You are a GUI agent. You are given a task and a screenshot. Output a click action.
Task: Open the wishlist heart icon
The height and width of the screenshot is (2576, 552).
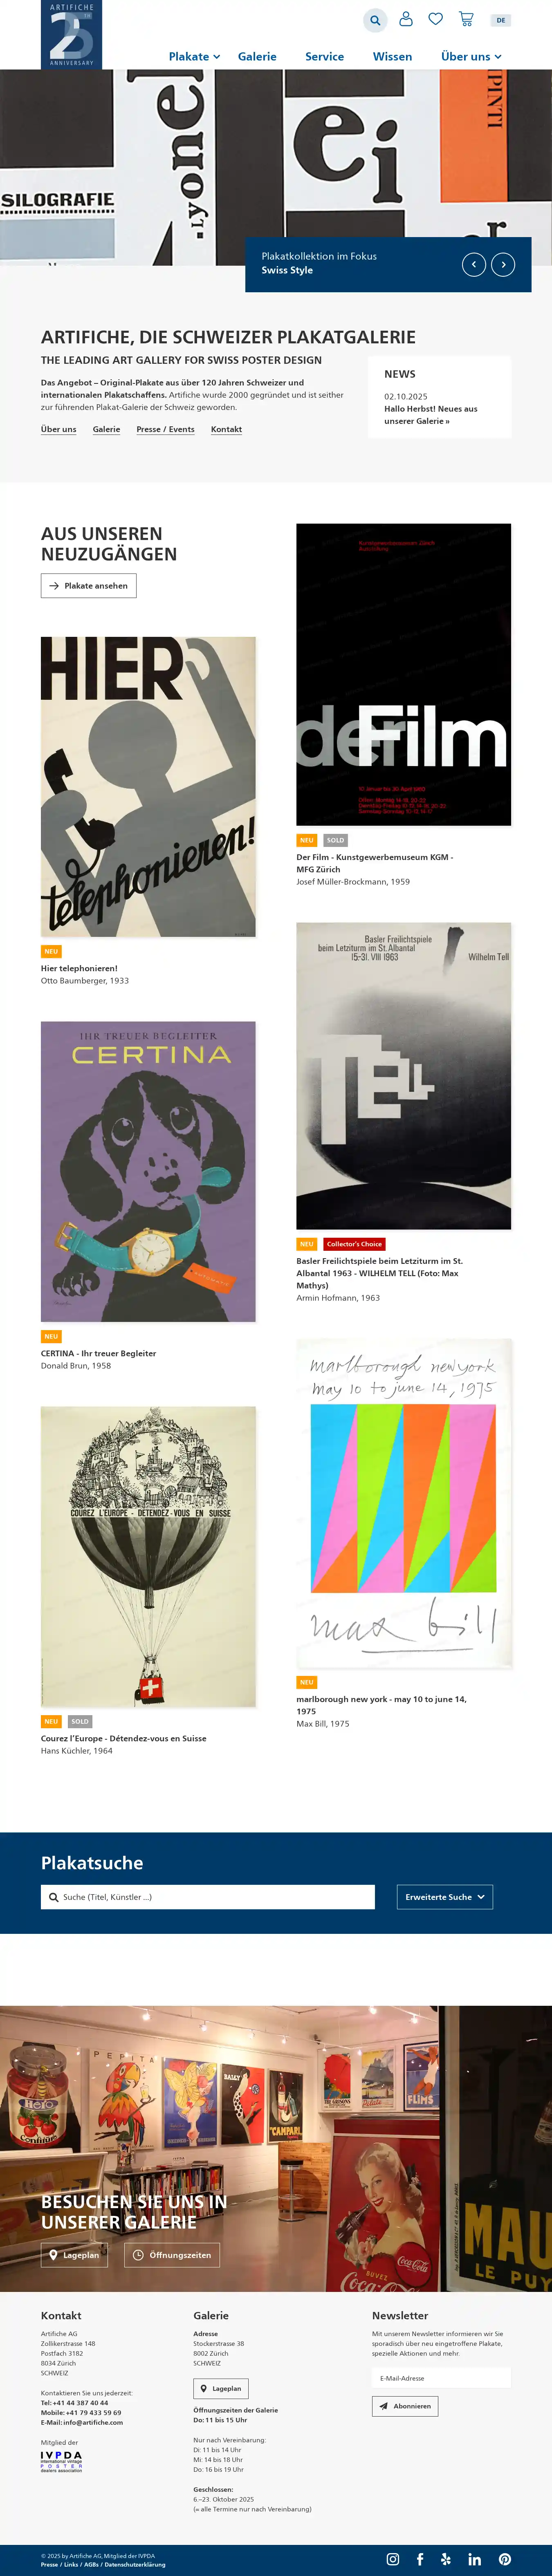tap(436, 19)
